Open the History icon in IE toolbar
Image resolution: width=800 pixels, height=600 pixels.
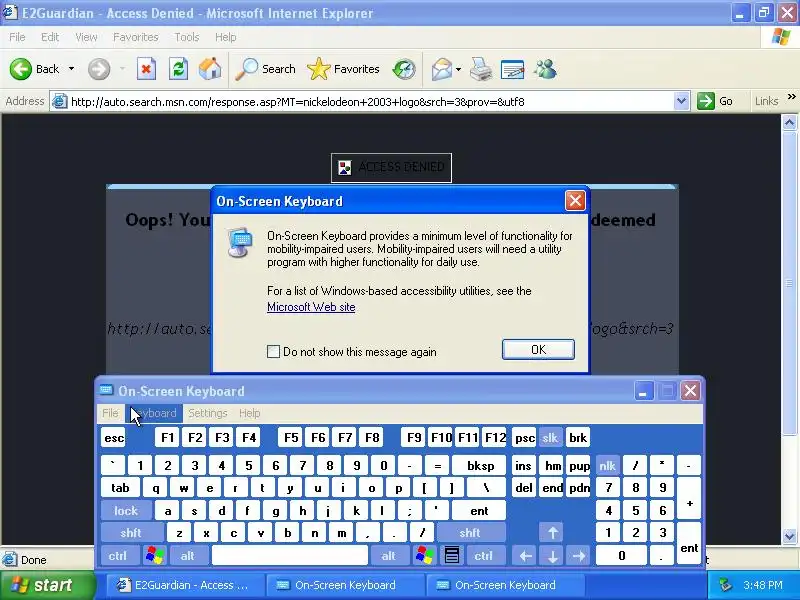click(x=404, y=69)
